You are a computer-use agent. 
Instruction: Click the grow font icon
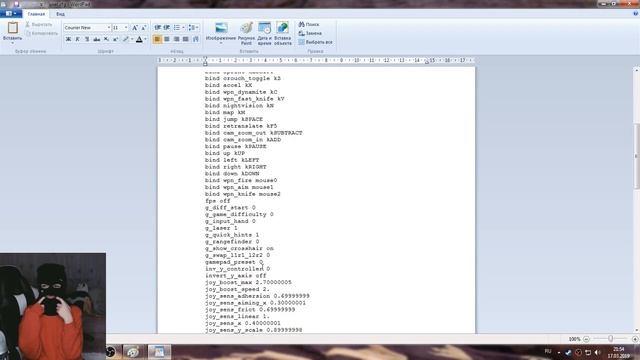coord(135,27)
